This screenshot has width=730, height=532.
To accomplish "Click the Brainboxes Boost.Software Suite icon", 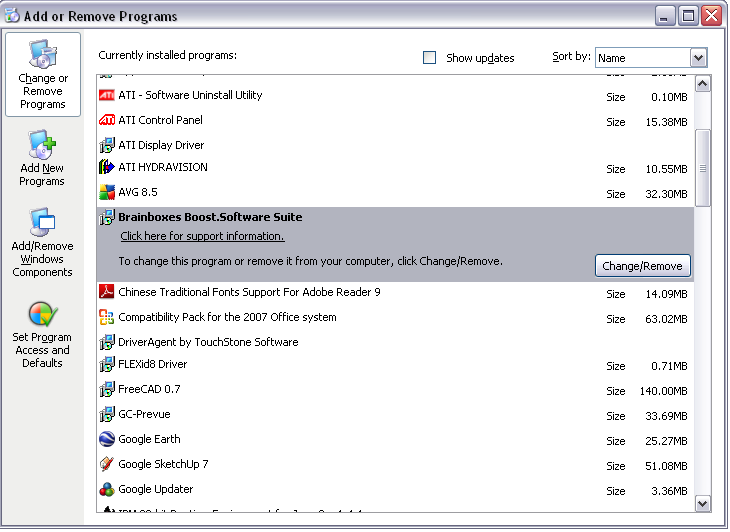I will tap(107, 217).
